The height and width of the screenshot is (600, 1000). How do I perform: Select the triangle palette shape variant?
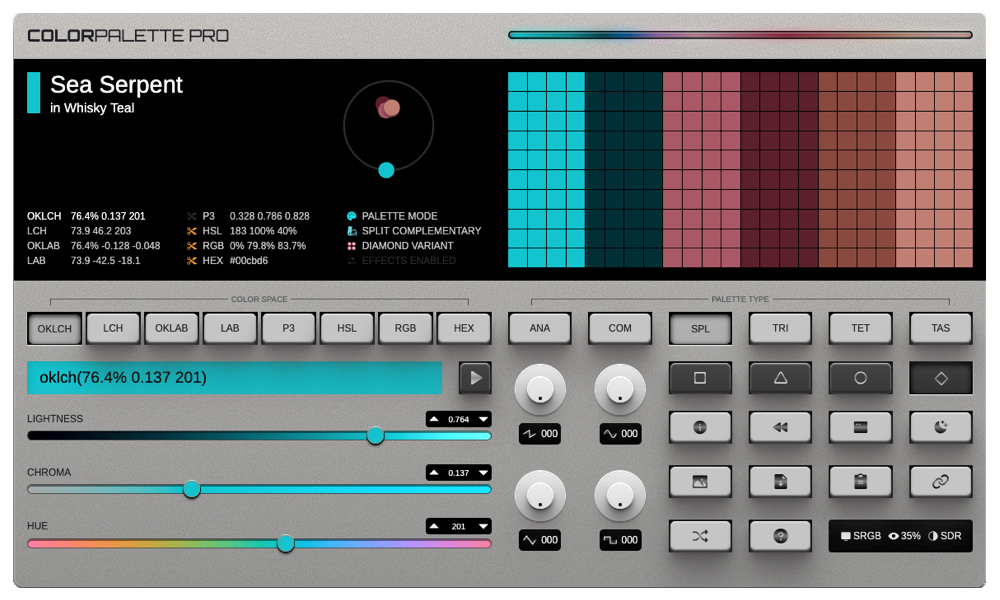pos(780,378)
